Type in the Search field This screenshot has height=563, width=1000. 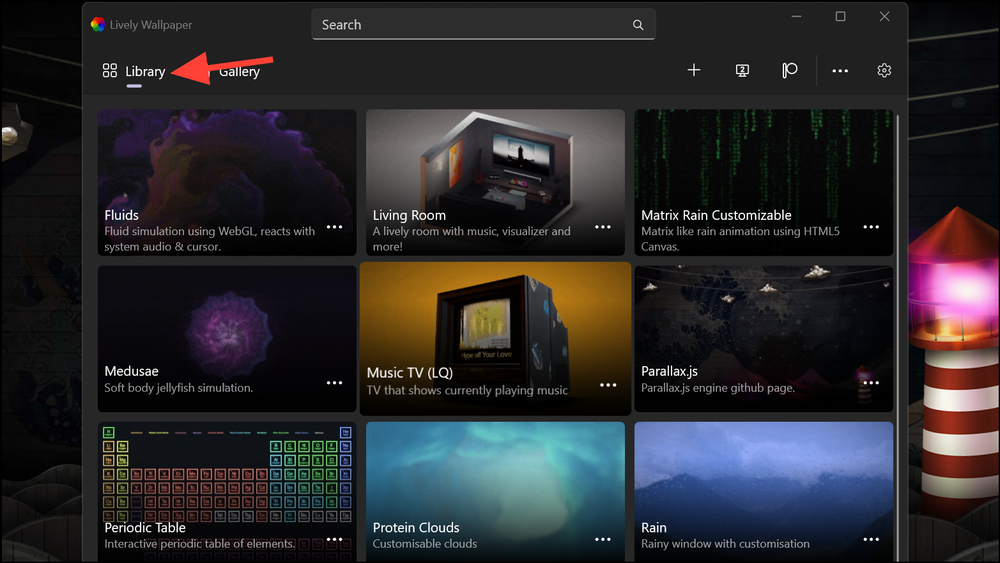tap(470, 25)
